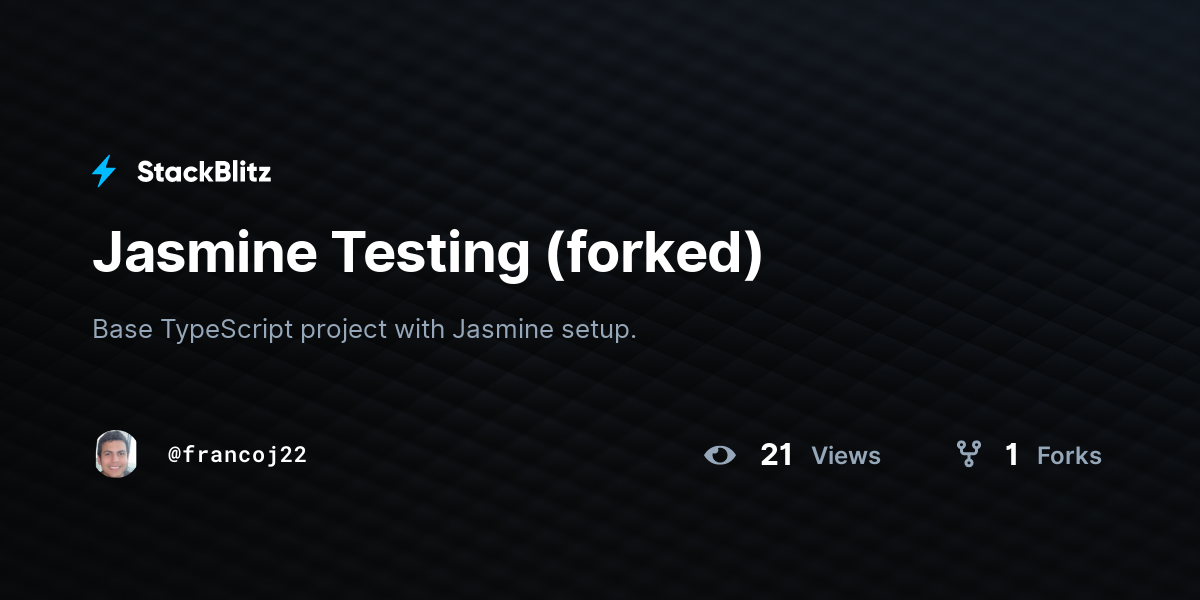The height and width of the screenshot is (600, 1200).
Task: Click the 21 view count number
Action: pyautogui.click(x=777, y=455)
